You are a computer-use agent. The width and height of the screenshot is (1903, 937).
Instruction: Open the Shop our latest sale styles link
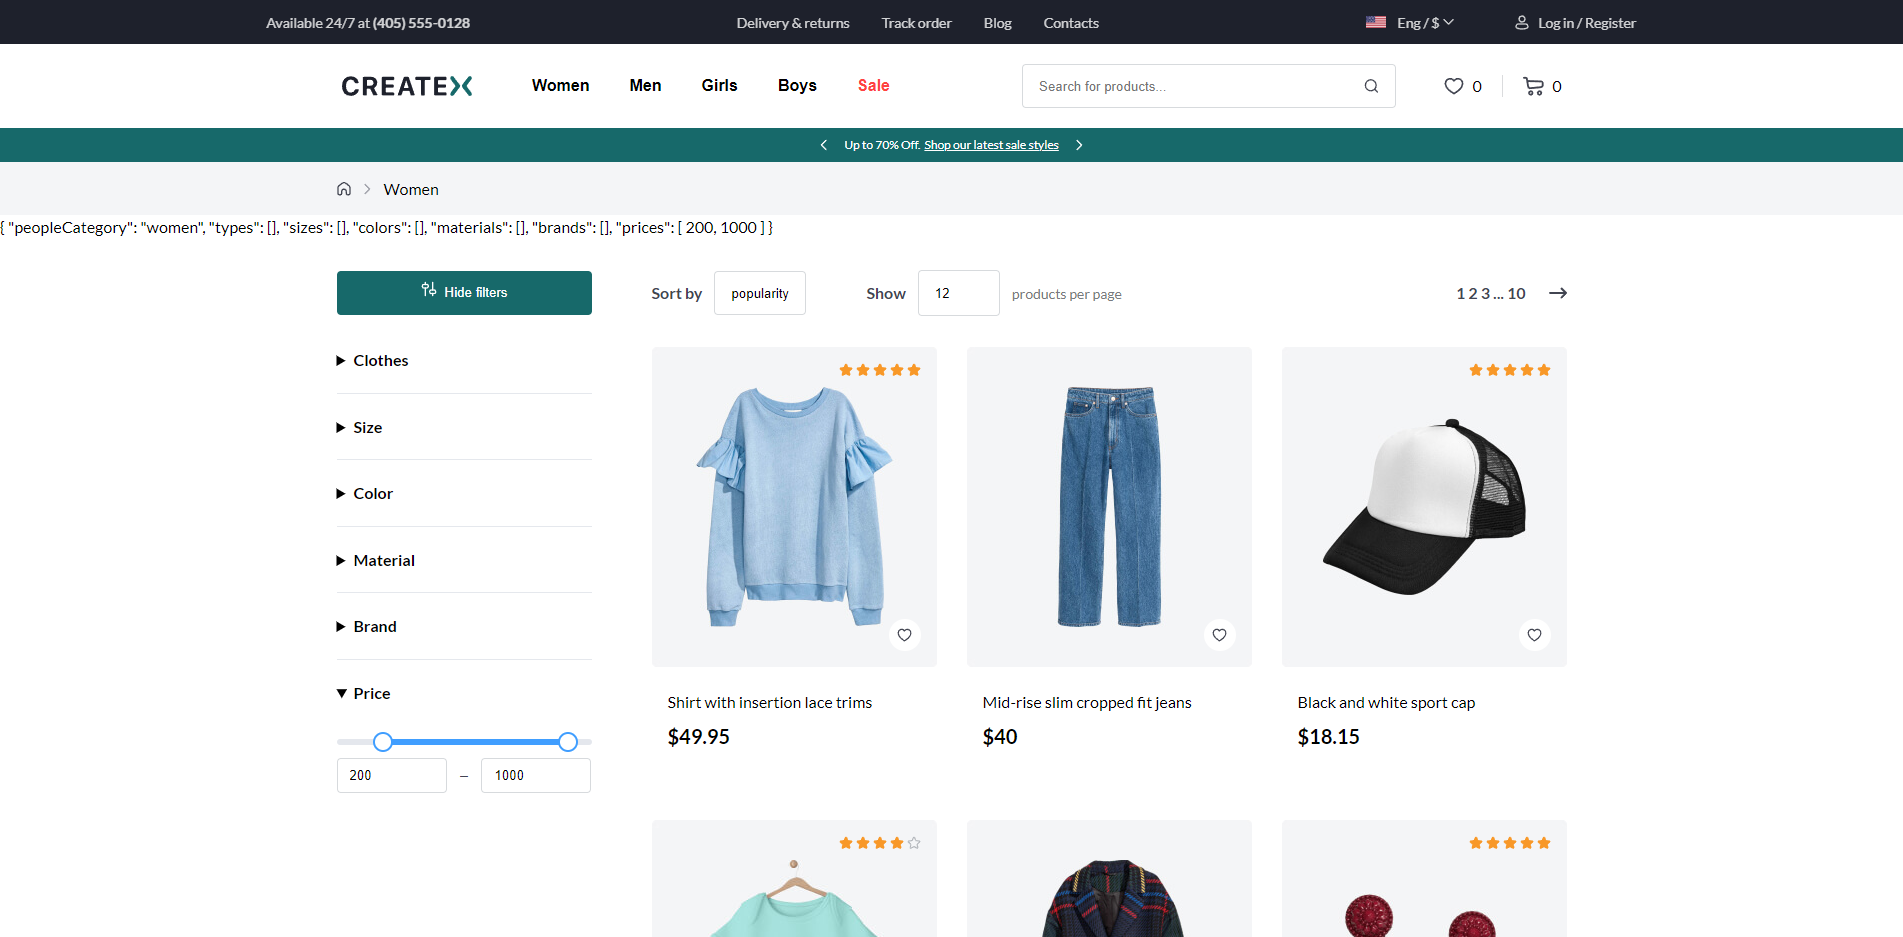point(990,144)
